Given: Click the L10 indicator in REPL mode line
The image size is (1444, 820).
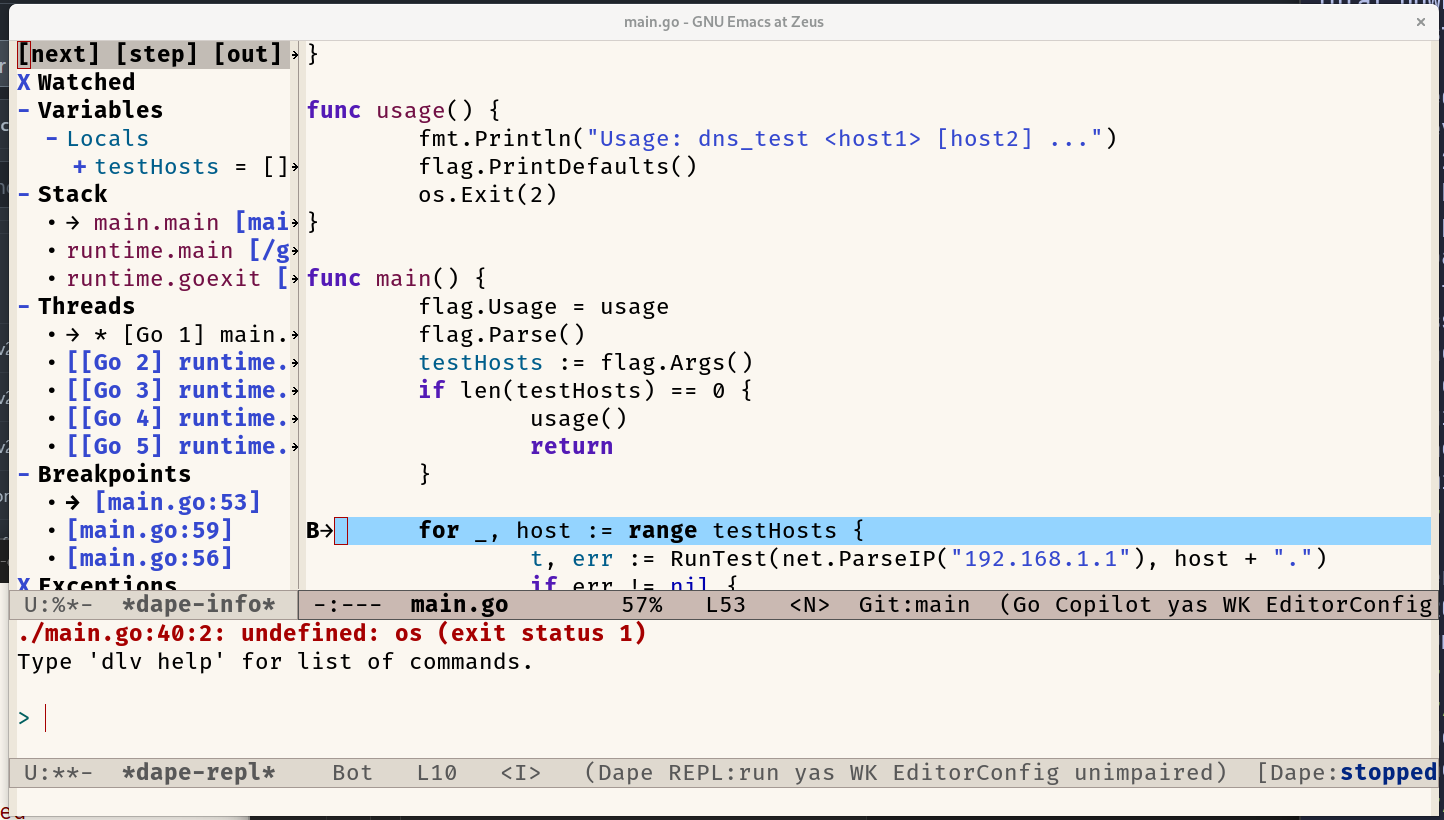Looking at the screenshot, I should pos(437,773).
